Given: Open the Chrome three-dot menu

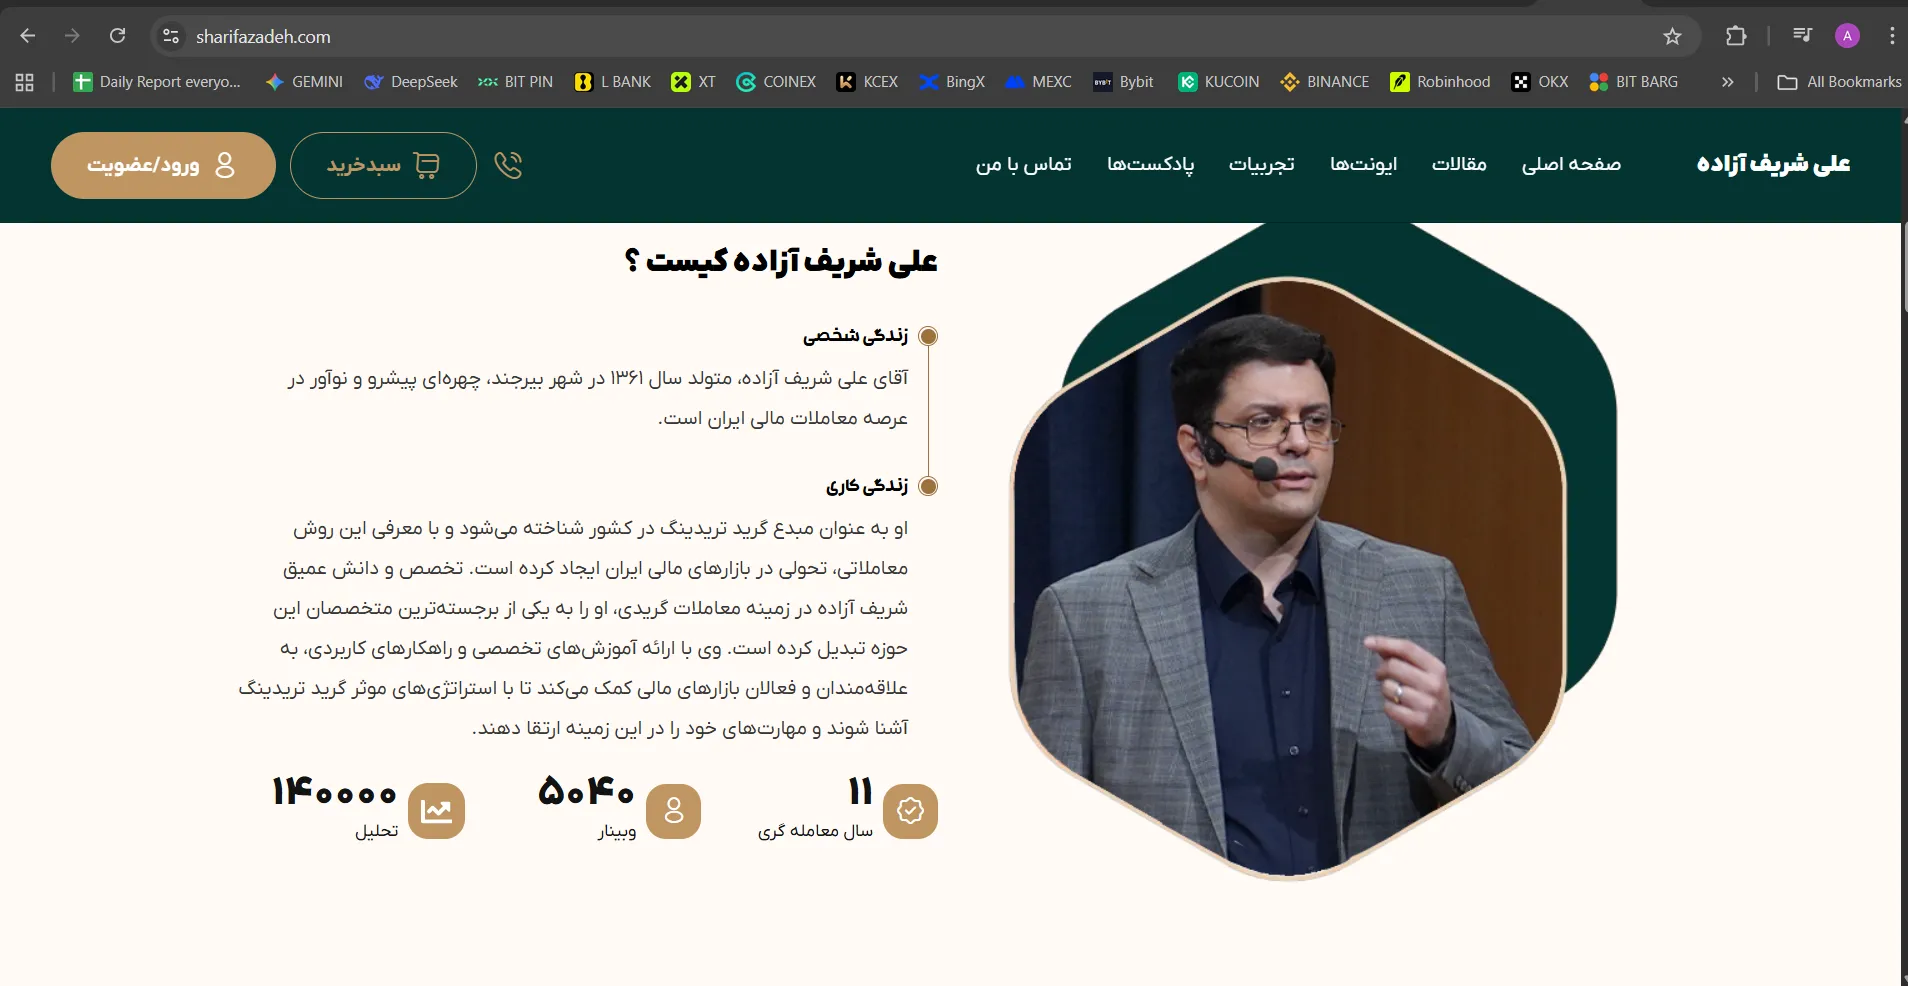Looking at the screenshot, I should [x=1890, y=36].
